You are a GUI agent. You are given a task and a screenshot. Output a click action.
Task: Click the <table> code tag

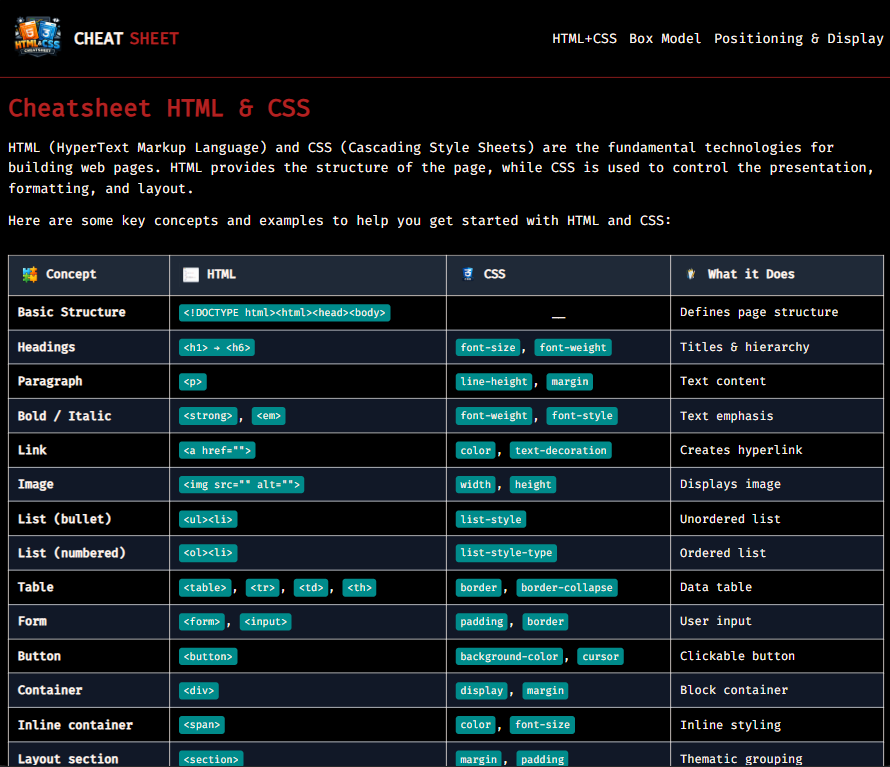click(205, 588)
